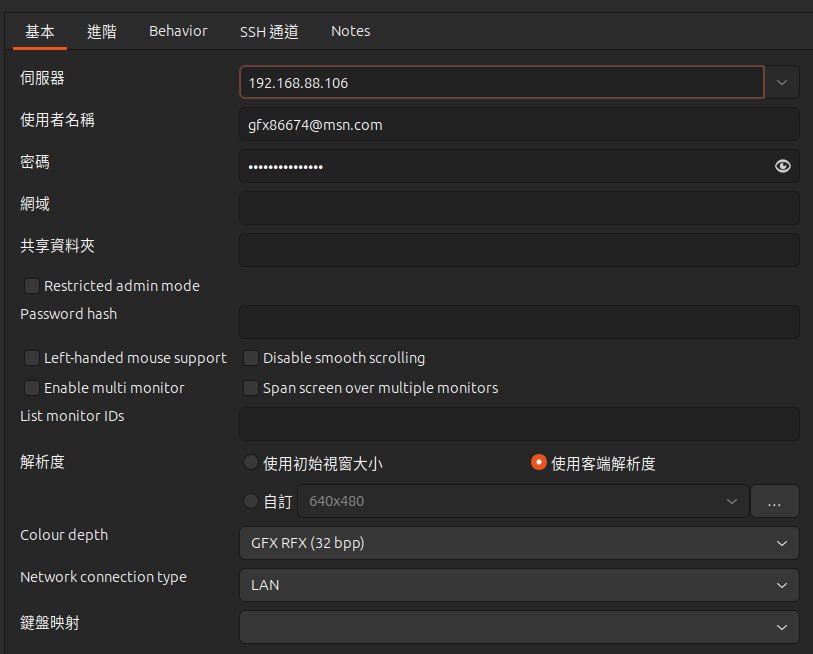Tick Span screen over multiple monitors

(251, 388)
